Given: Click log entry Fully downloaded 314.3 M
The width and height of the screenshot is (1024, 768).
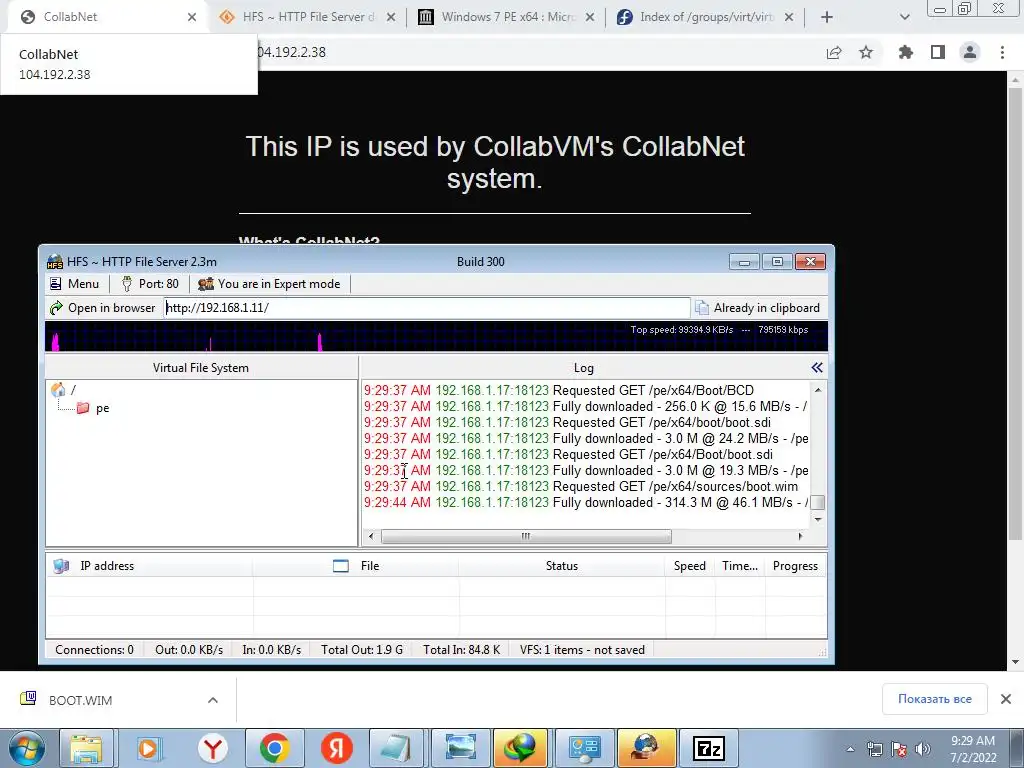Looking at the screenshot, I should click(x=586, y=503).
